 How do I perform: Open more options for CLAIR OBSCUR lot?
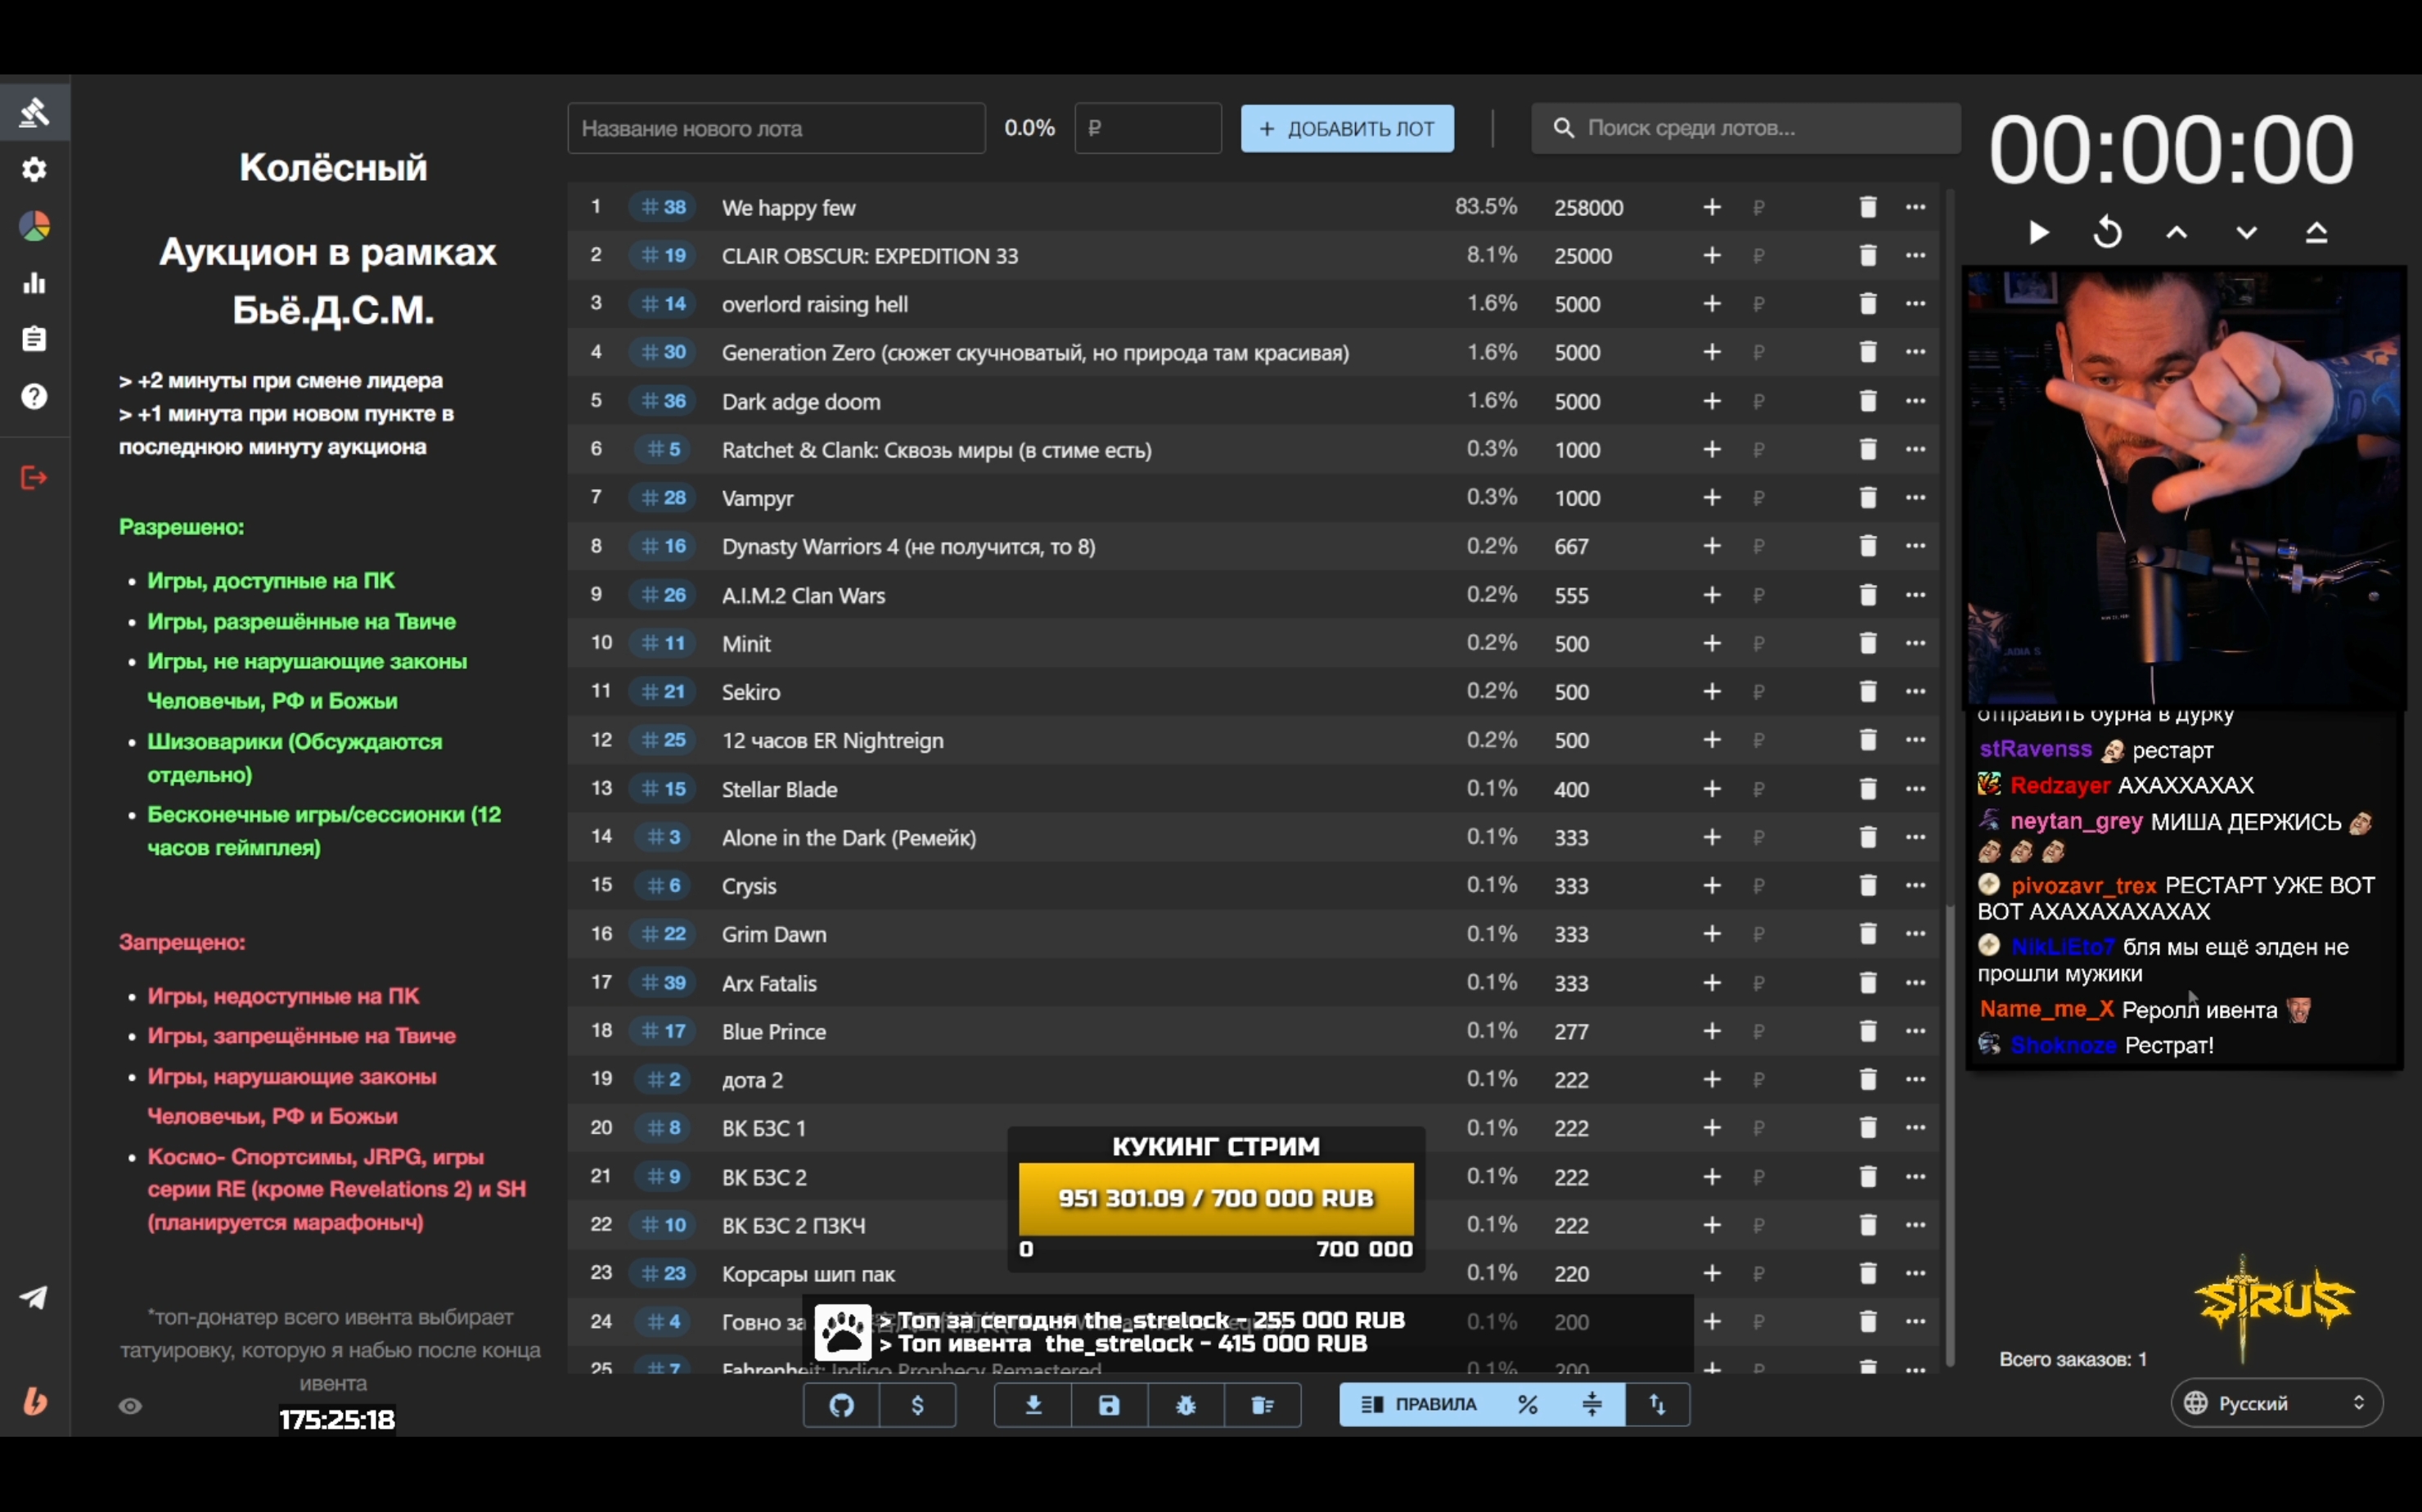pyautogui.click(x=1915, y=255)
